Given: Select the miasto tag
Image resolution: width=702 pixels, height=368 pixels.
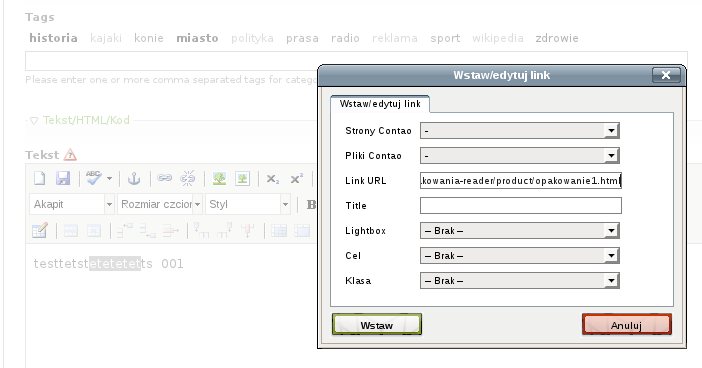Looking at the screenshot, I should (197, 38).
